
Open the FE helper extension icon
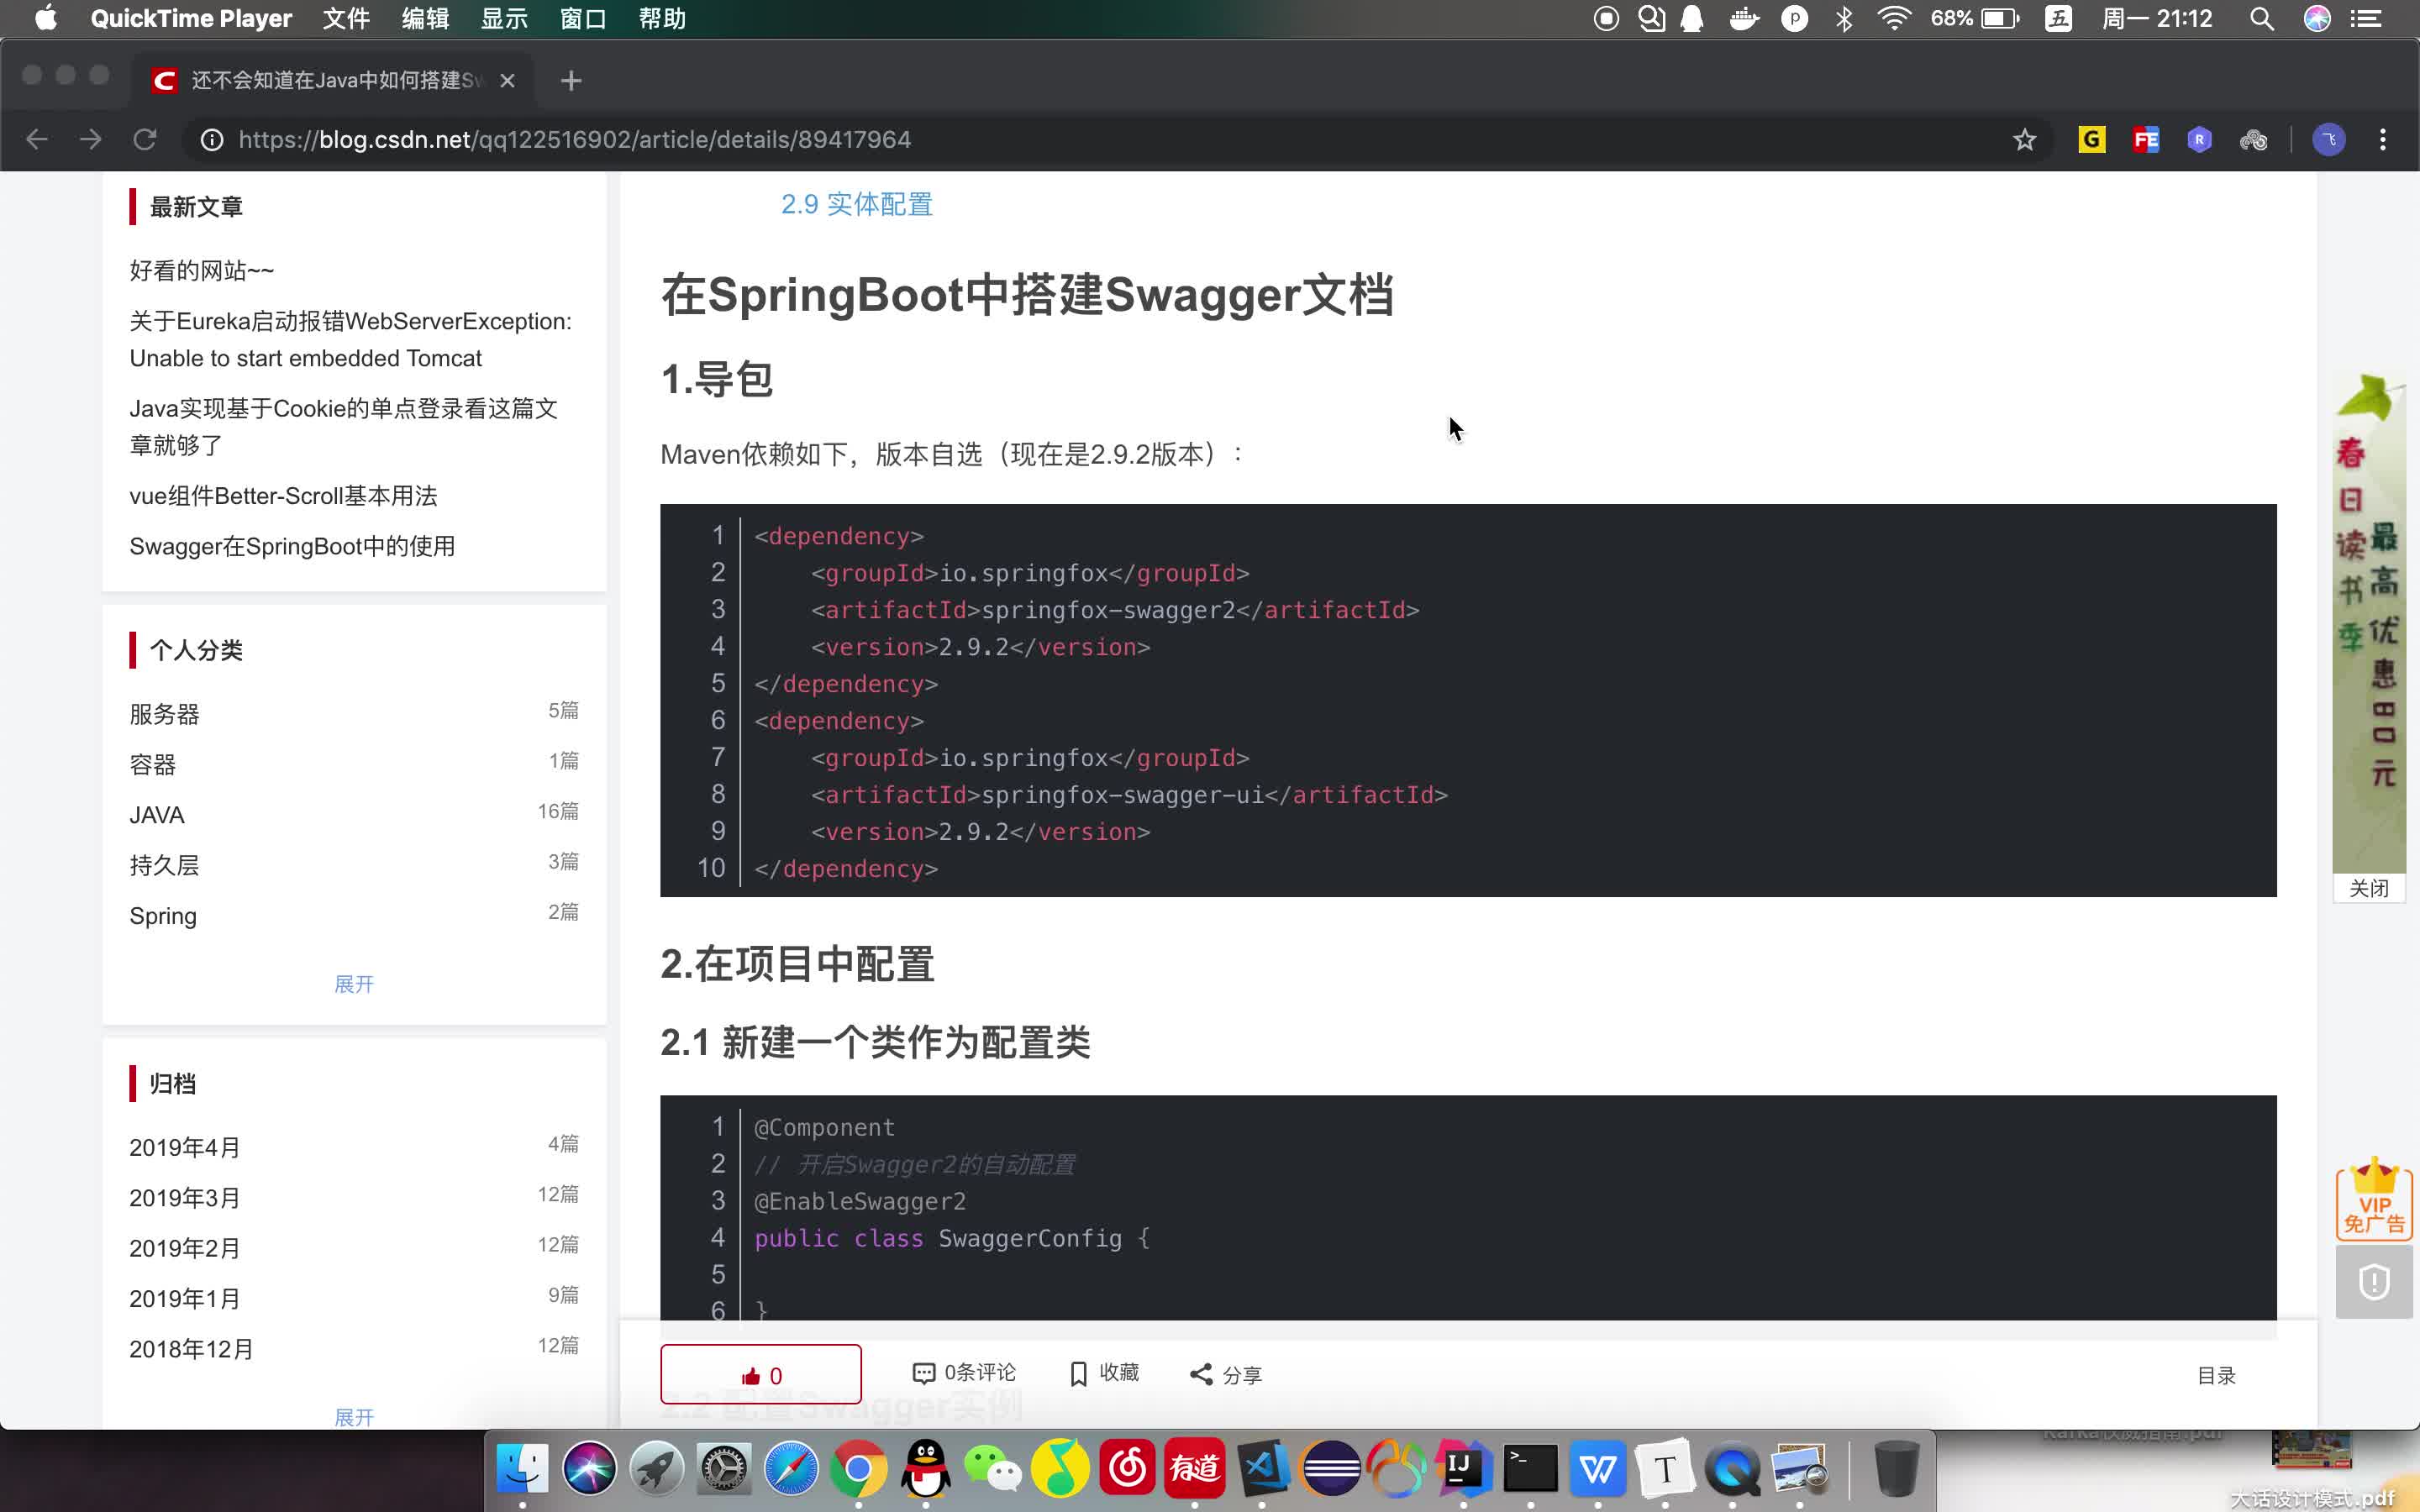click(2145, 139)
